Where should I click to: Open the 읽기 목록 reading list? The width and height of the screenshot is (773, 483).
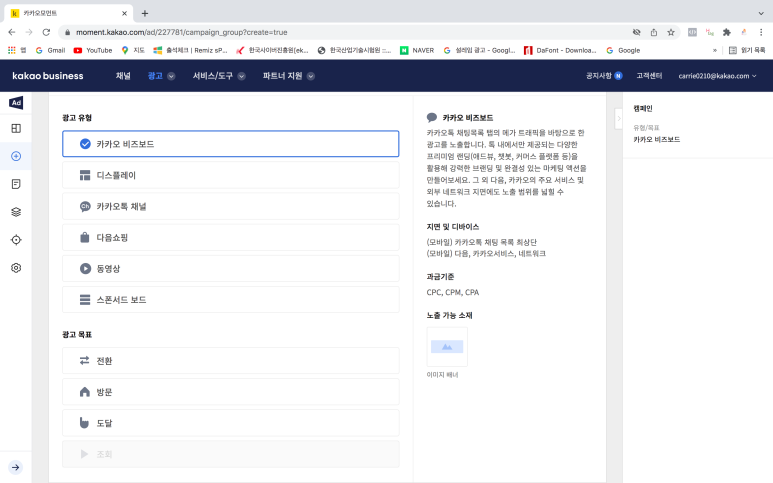(747, 50)
